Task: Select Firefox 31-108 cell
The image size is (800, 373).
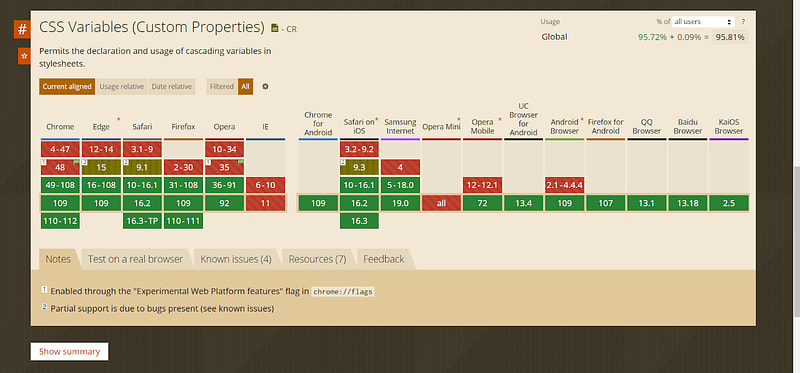Action: 183,185
